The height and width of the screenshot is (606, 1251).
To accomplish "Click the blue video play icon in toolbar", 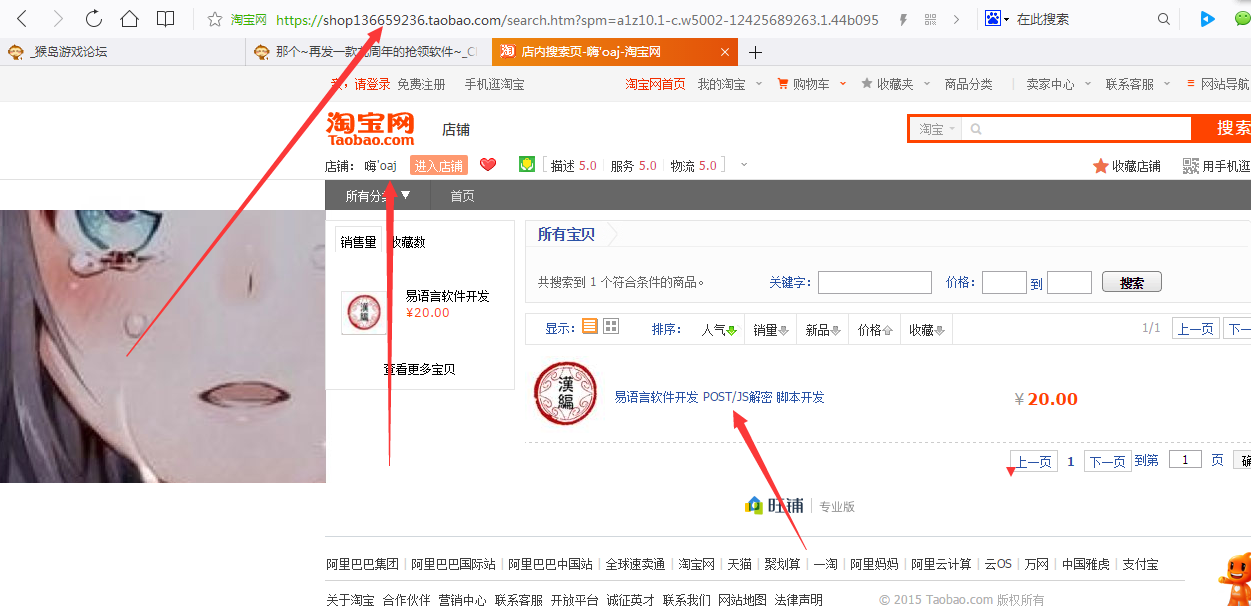I will [1207, 18].
